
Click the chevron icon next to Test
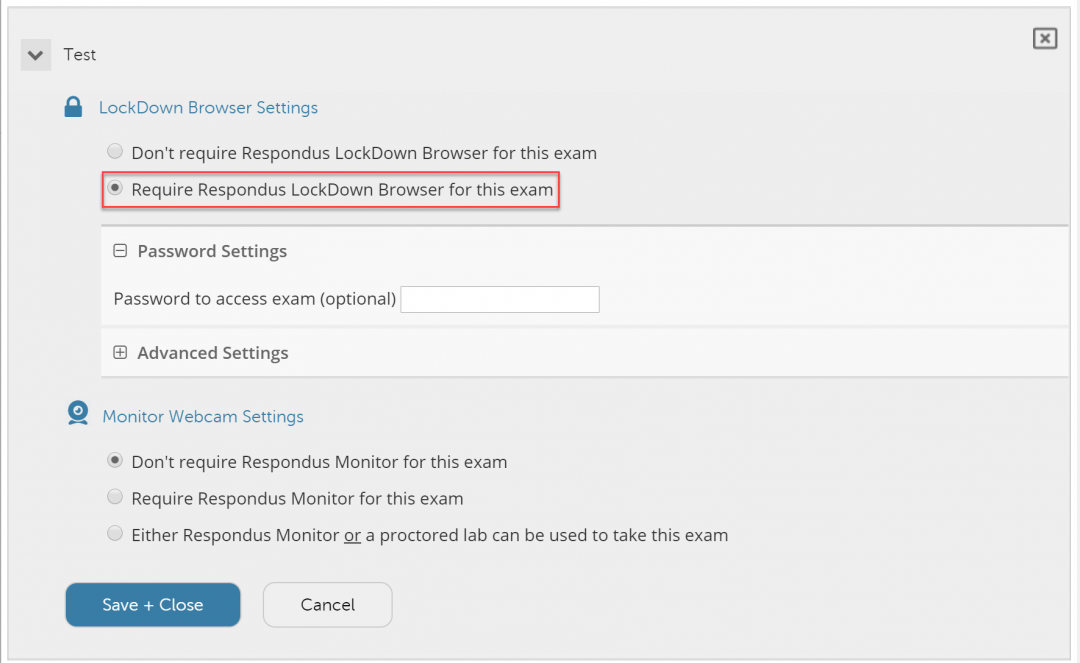pos(35,54)
